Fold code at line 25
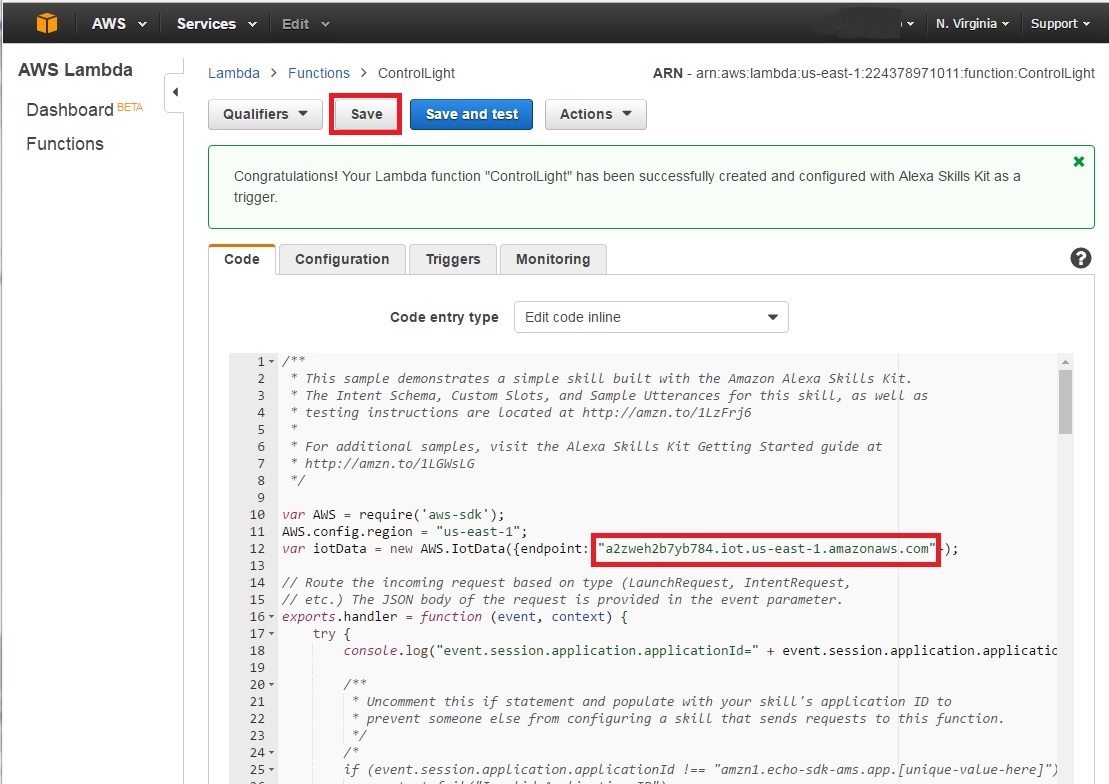The height and width of the screenshot is (784, 1109). tap(272, 770)
